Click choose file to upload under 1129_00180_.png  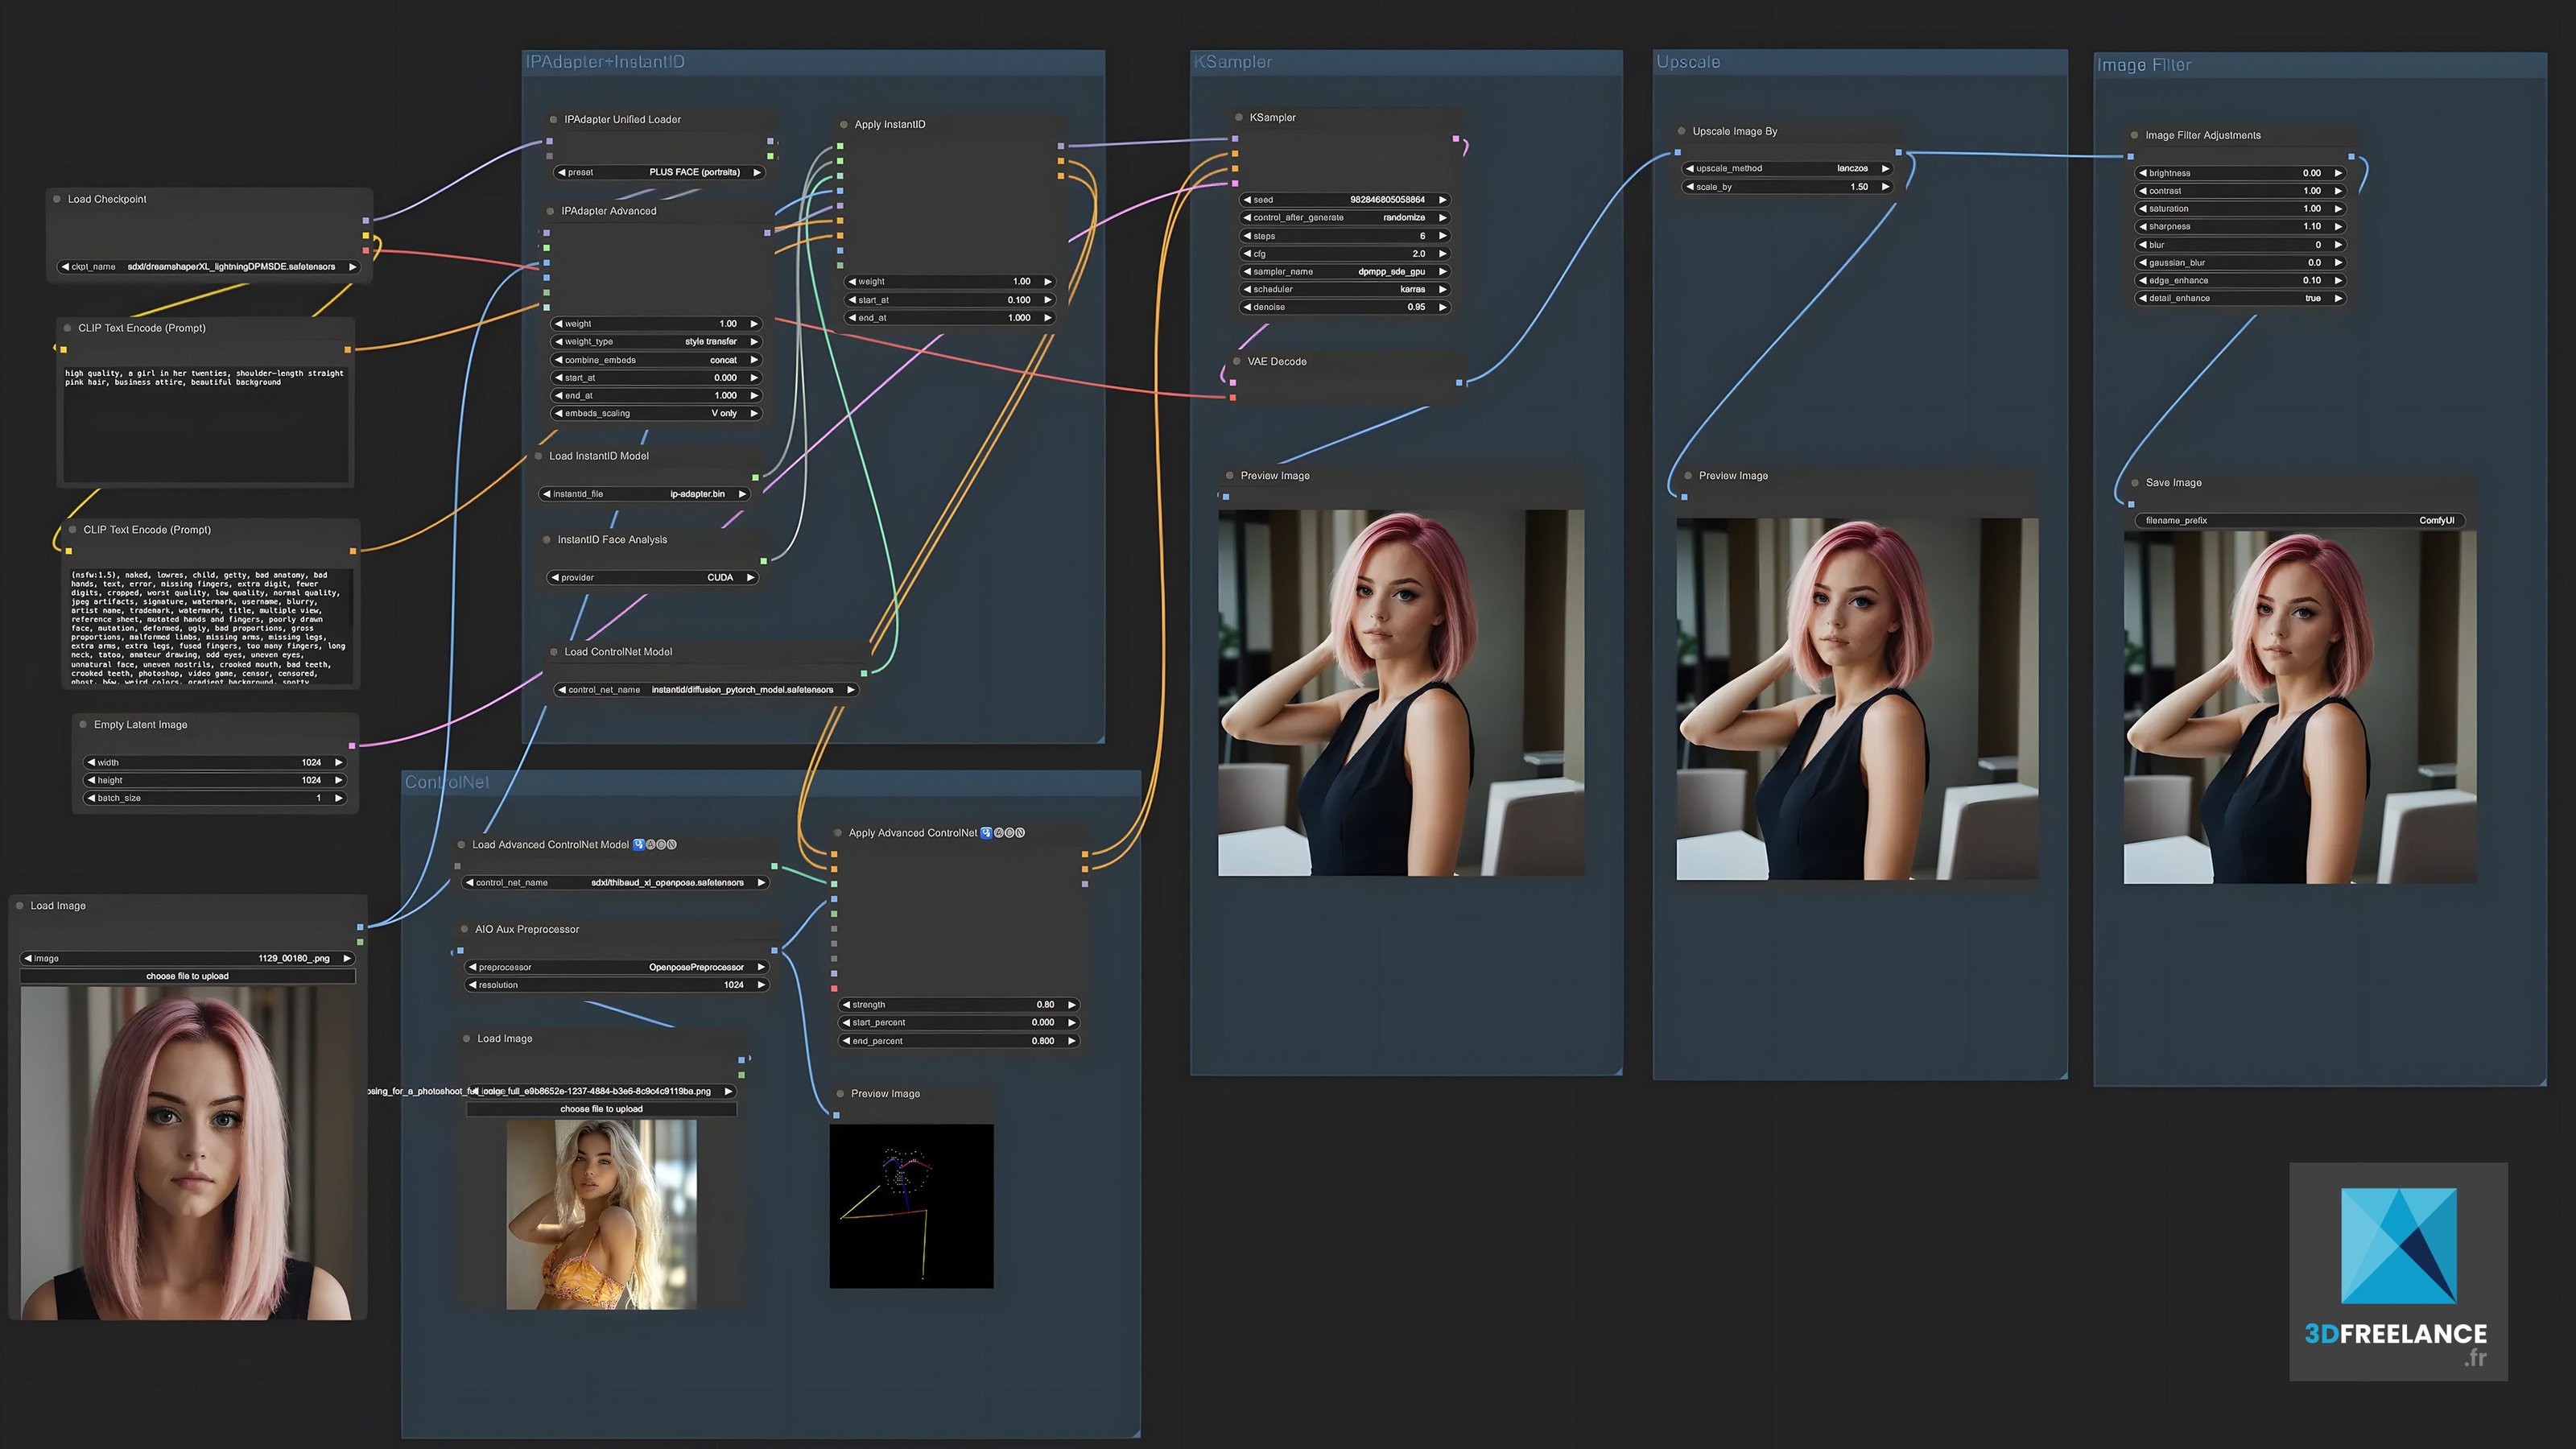click(x=187, y=976)
